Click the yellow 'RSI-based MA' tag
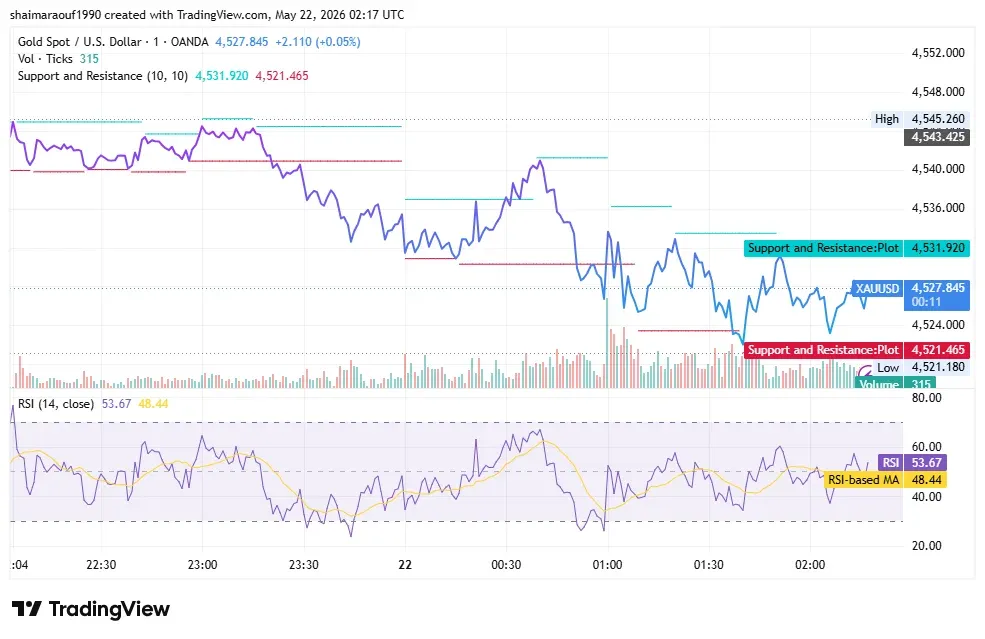 click(x=863, y=480)
